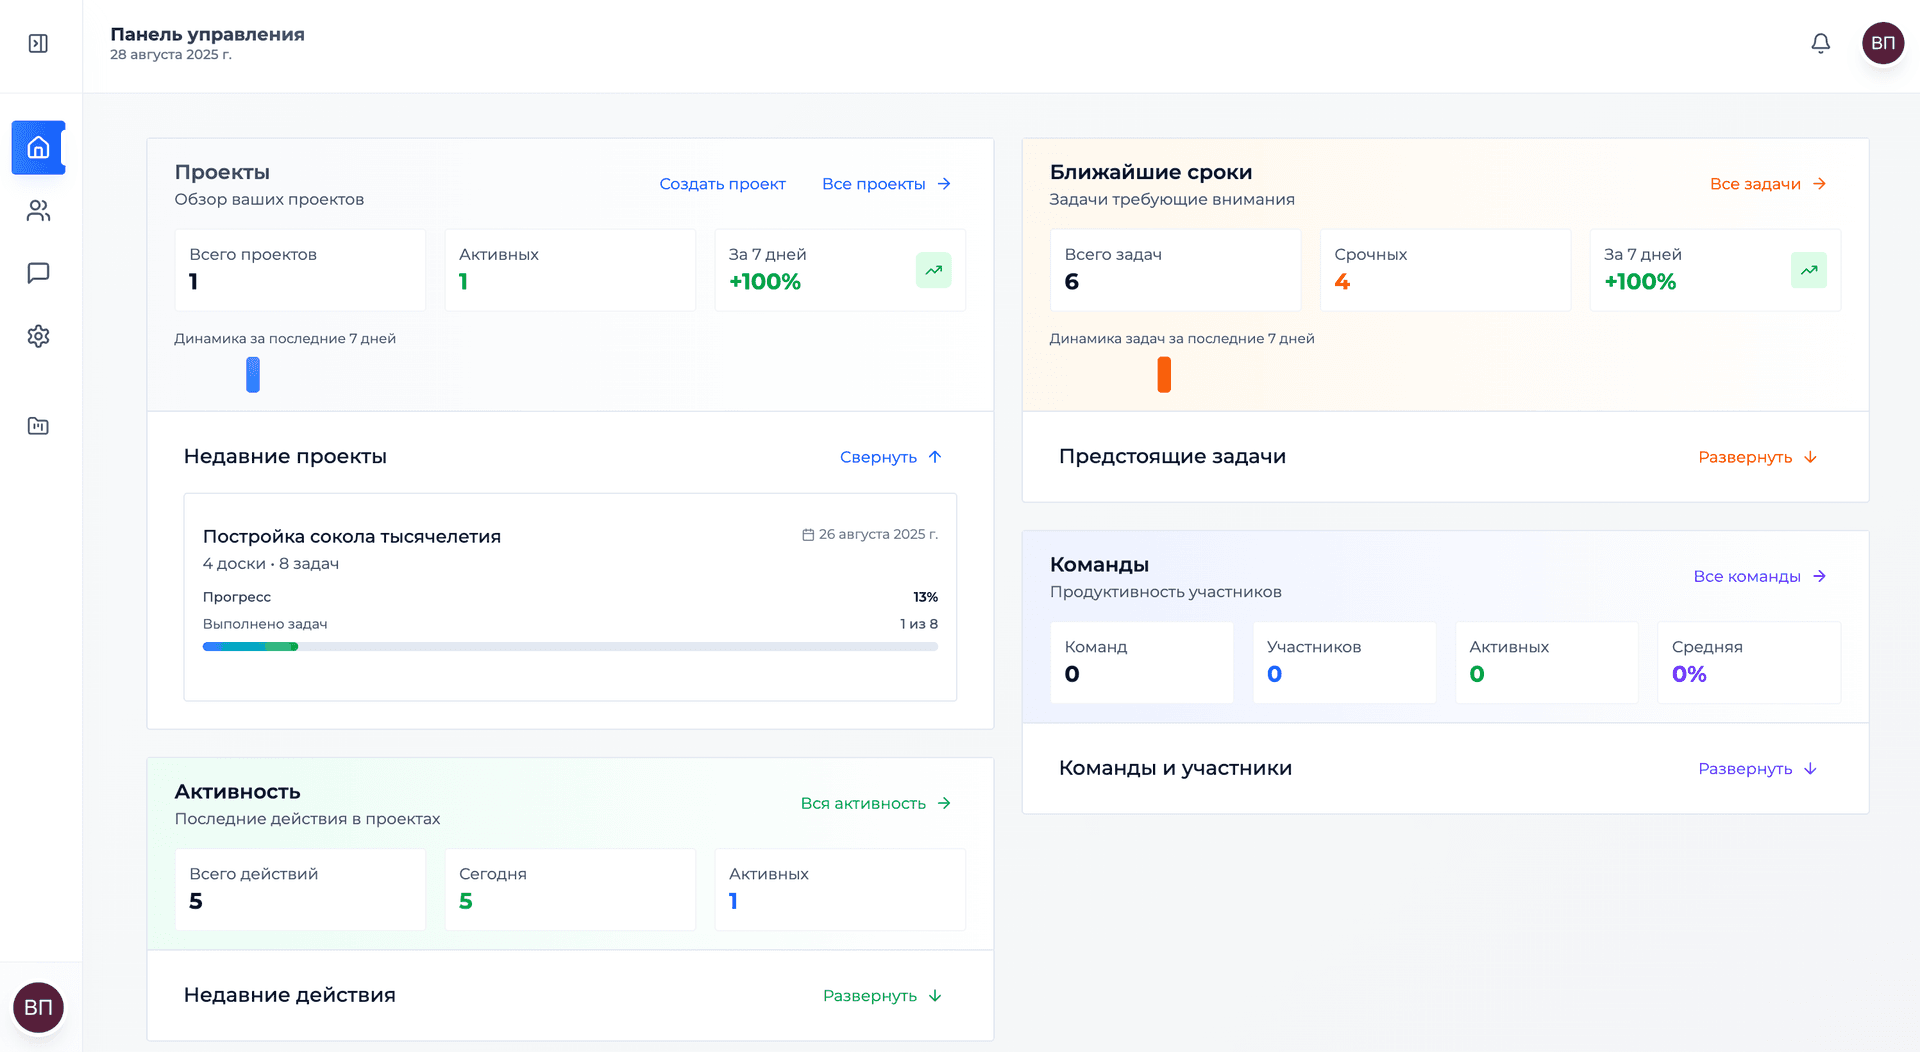Image resolution: width=1920 pixels, height=1052 pixels.
Task: Open the Постройка сокола тысячелетия project card
Action: [x=570, y=597]
